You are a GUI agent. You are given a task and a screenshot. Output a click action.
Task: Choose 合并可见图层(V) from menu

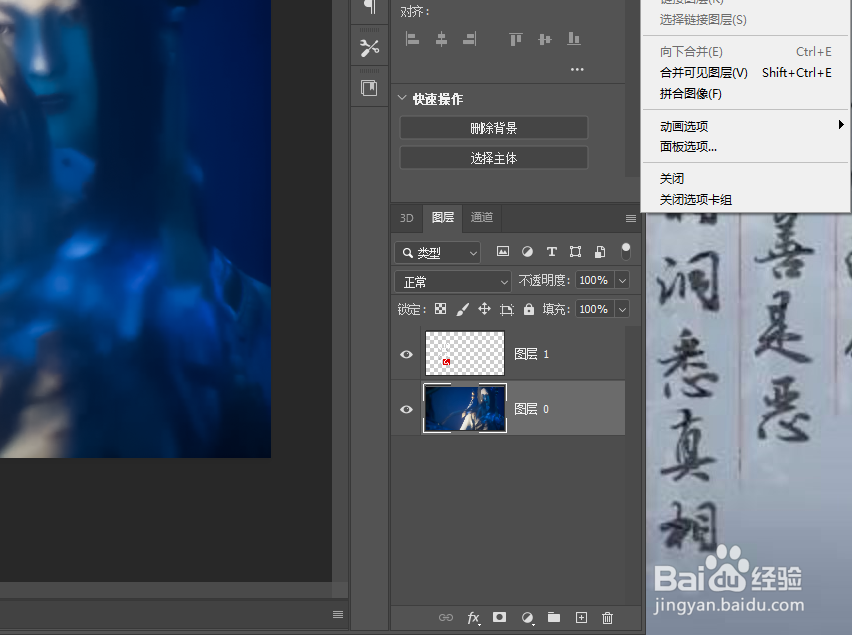tap(746, 73)
